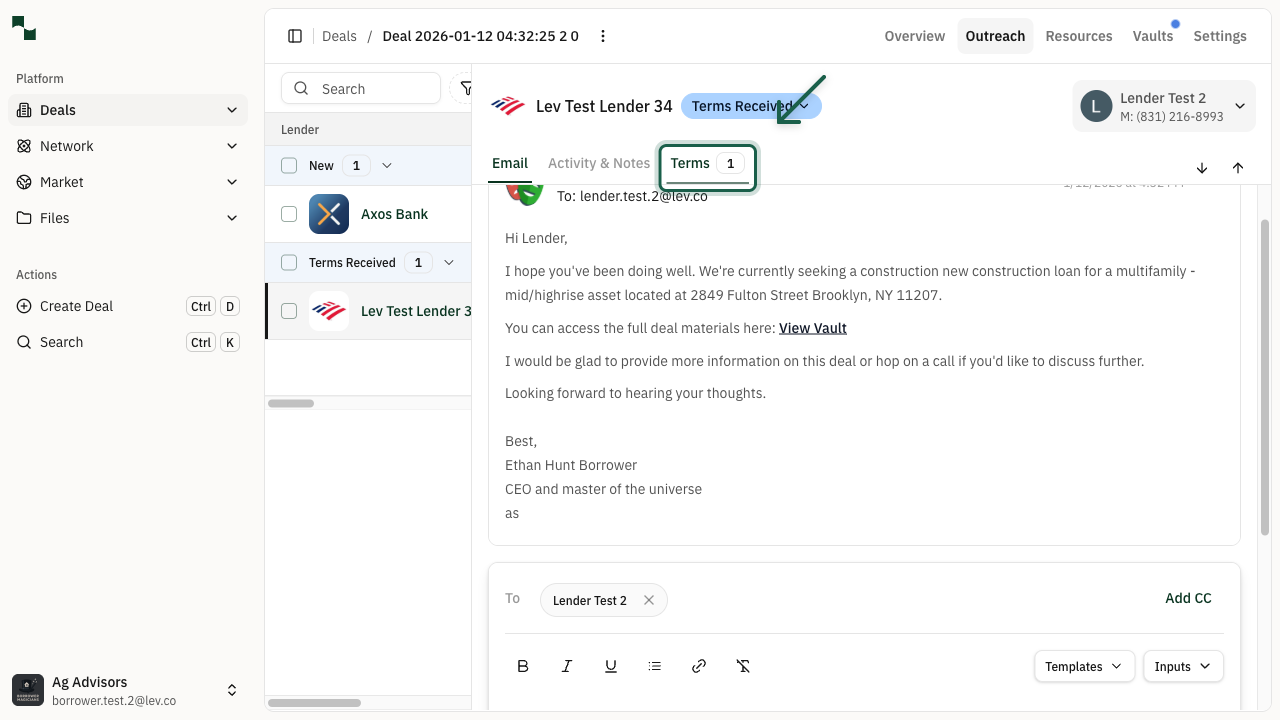Viewport: 1280px width, 720px height.
Task: Tick the Terms Received group checkbox
Action: click(289, 263)
